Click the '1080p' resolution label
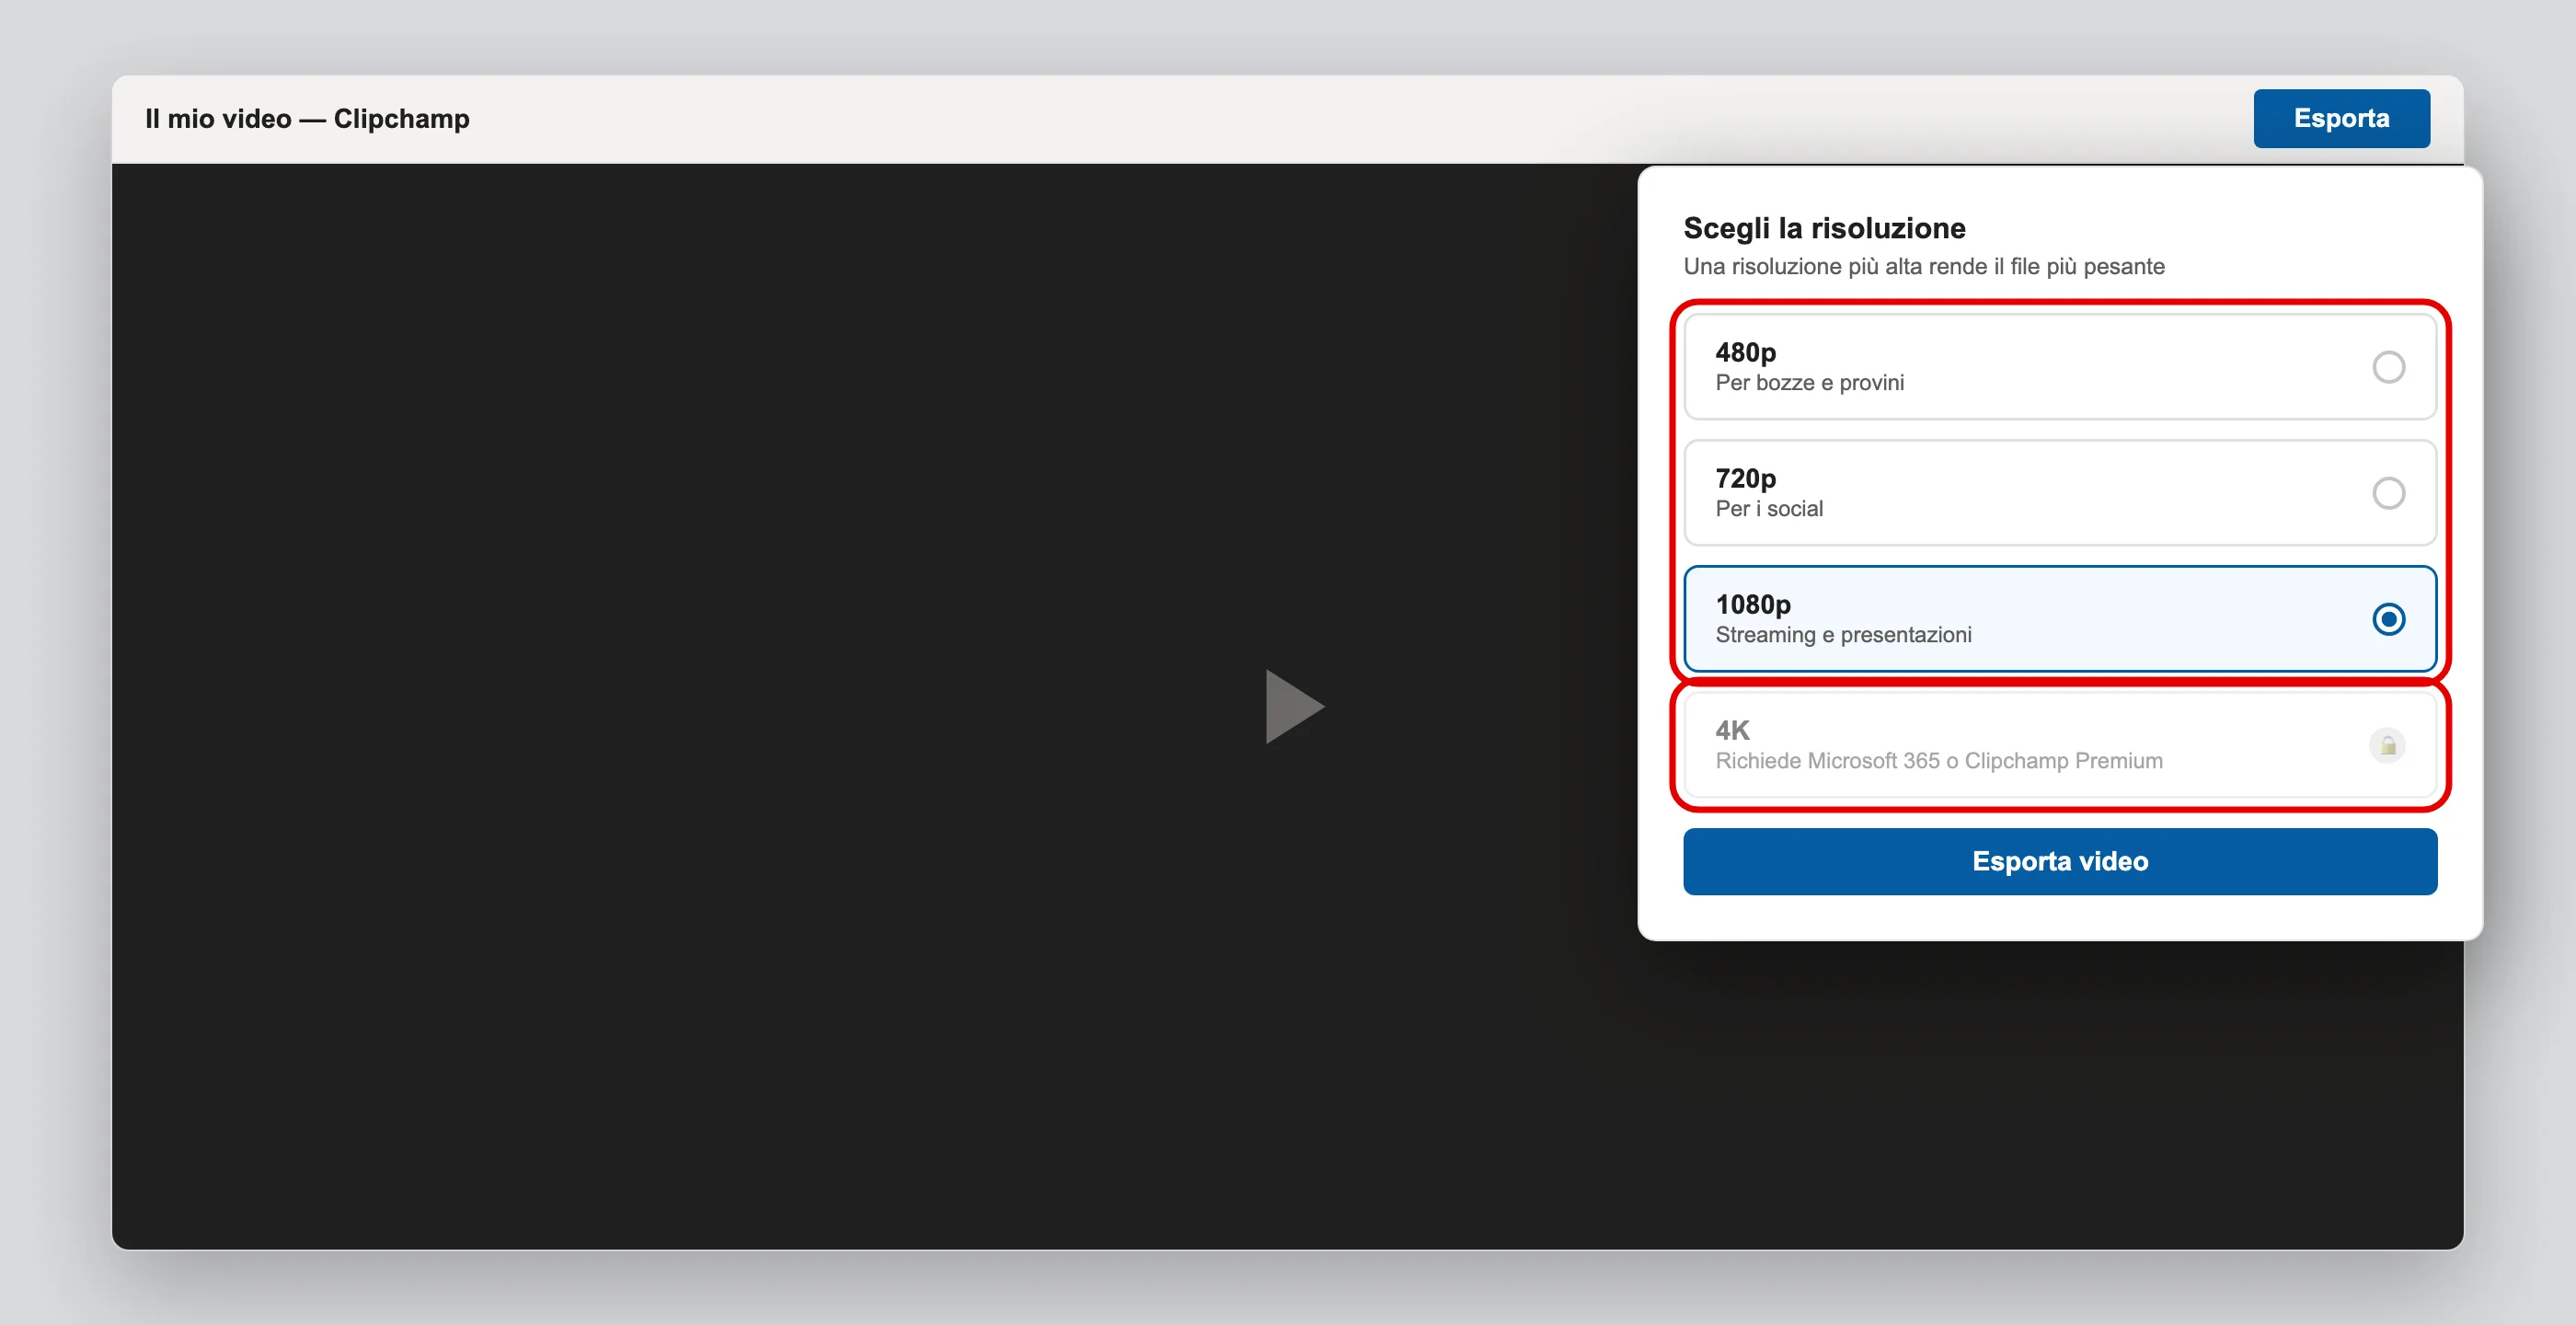Screen dimensions: 2576x1325 (1752, 604)
